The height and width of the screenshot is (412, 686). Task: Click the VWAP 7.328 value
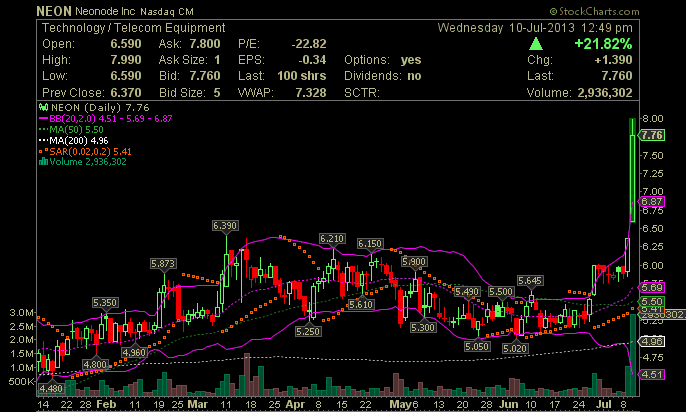[311, 93]
